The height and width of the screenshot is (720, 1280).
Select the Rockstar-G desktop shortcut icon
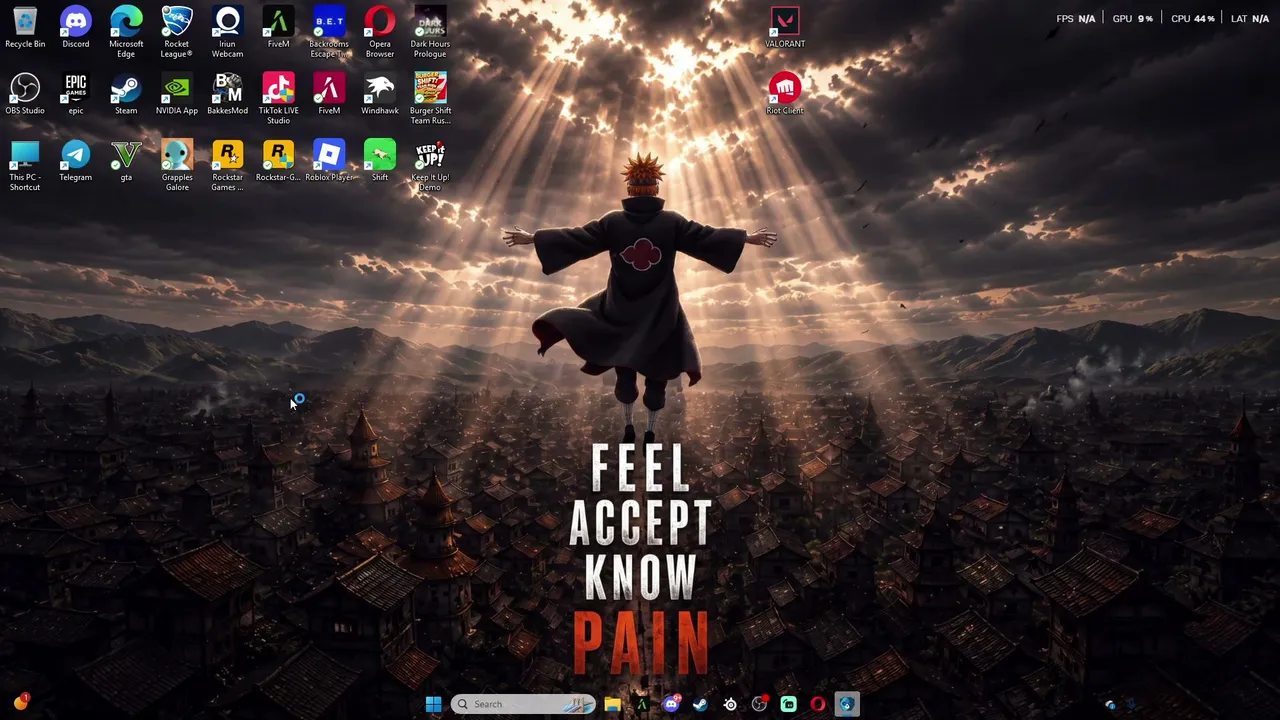pos(278,161)
